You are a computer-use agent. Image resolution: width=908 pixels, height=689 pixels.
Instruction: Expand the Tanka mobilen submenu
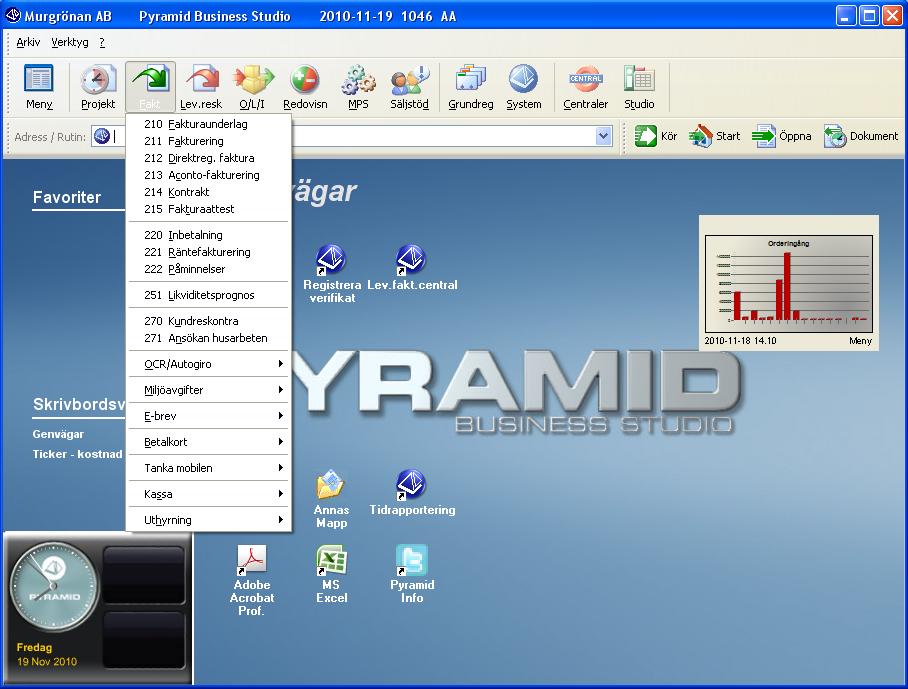(x=208, y=468)
